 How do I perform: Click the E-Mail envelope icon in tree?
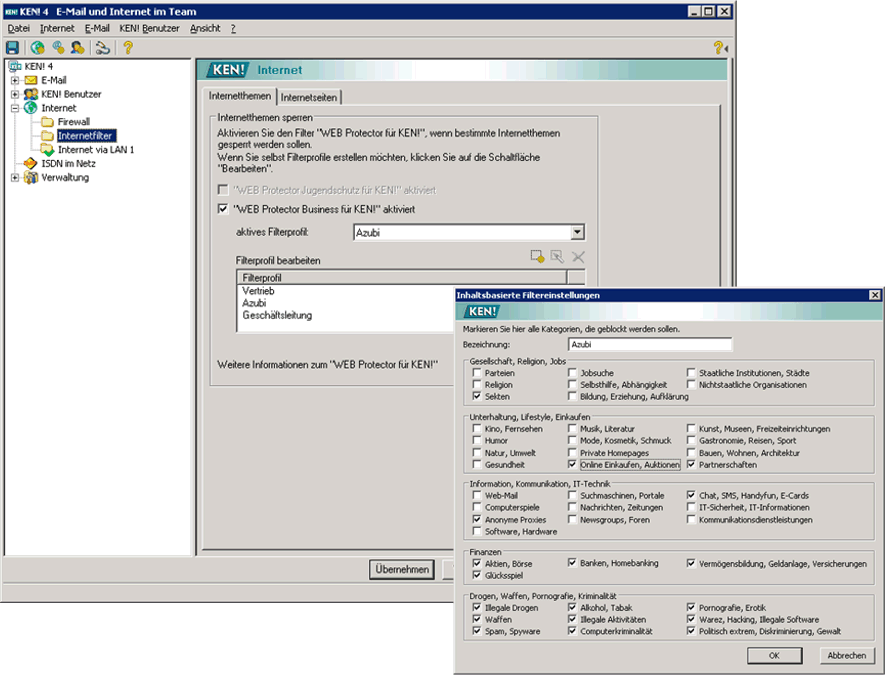pyautogui.click(x=31, y=80)
